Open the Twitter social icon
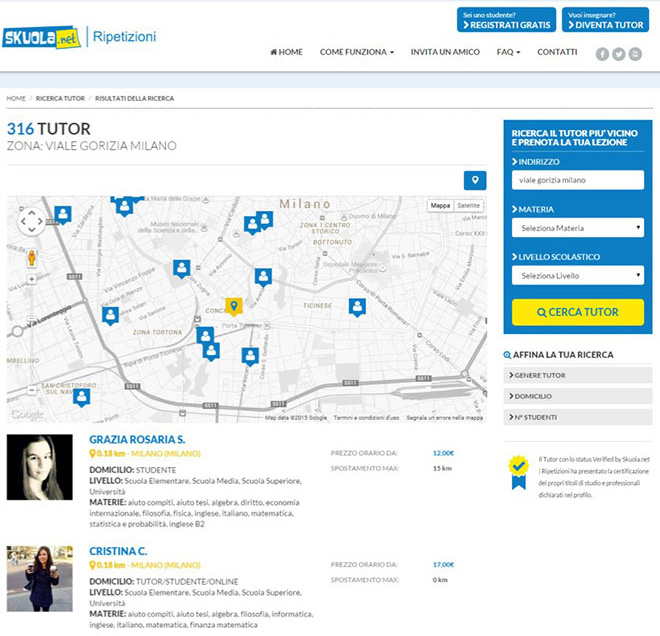Image resolution: width=660 pixels, height=636 pixels. pos(618,54)
